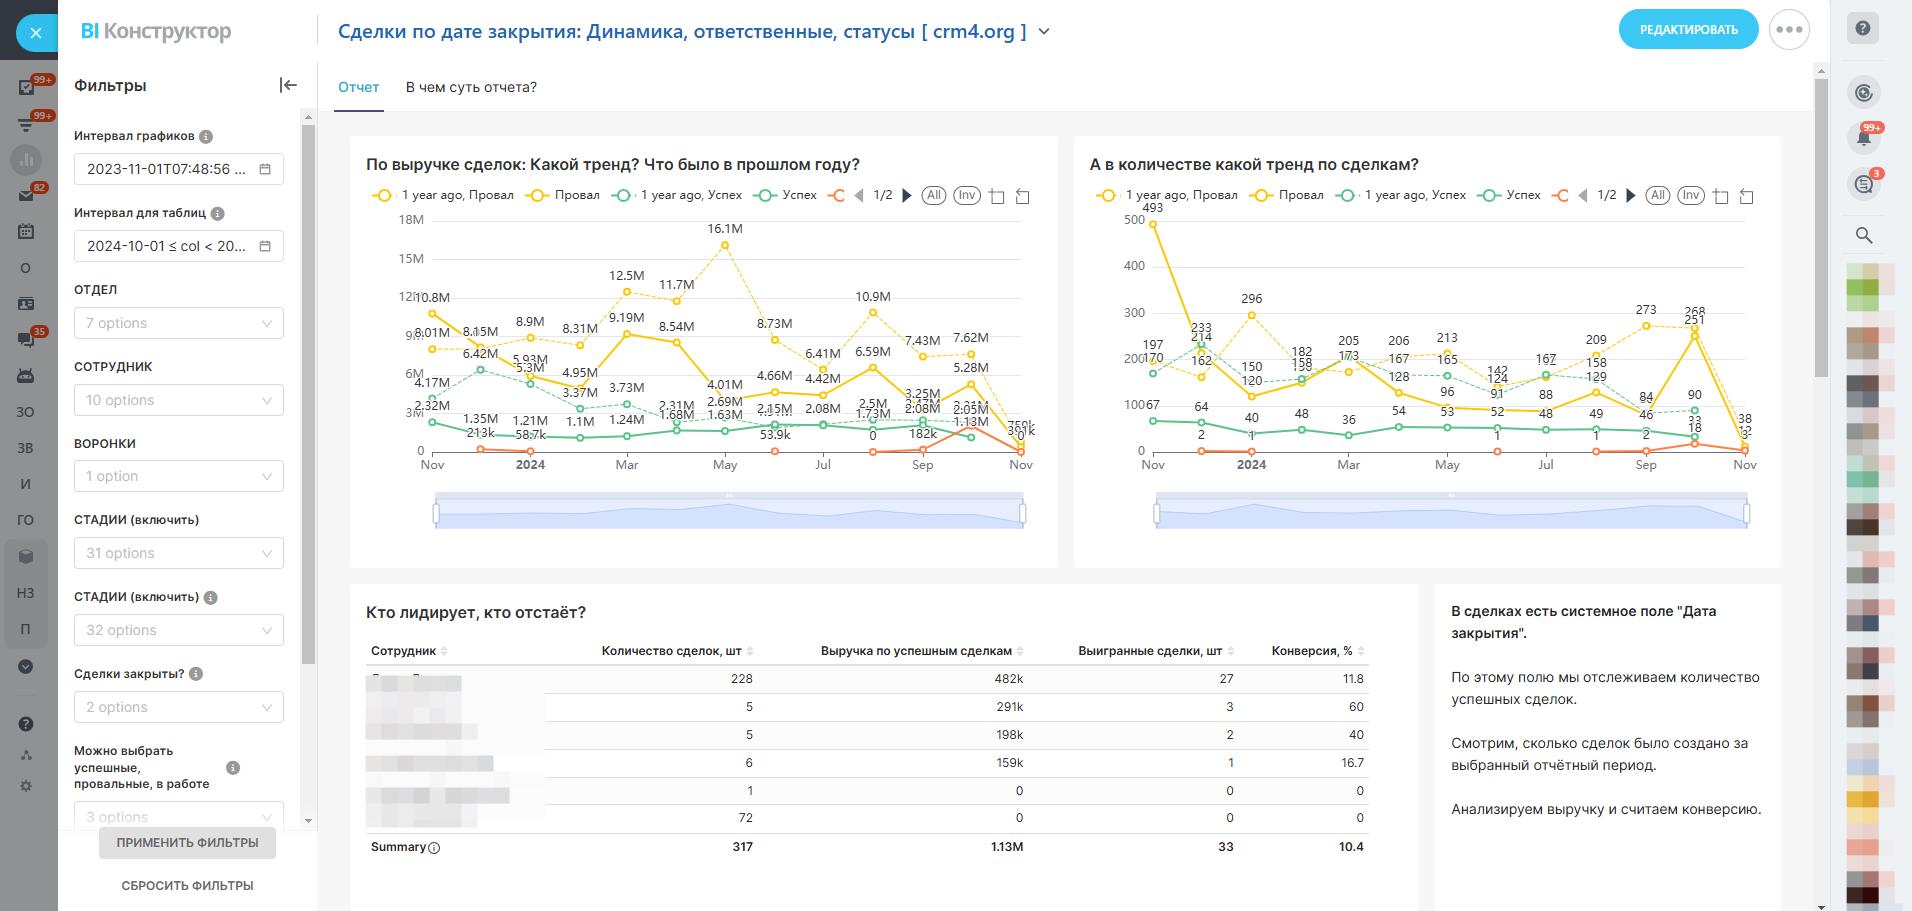Toggle 'Провал' series in revenue chart legend

(x=566, y=195)
